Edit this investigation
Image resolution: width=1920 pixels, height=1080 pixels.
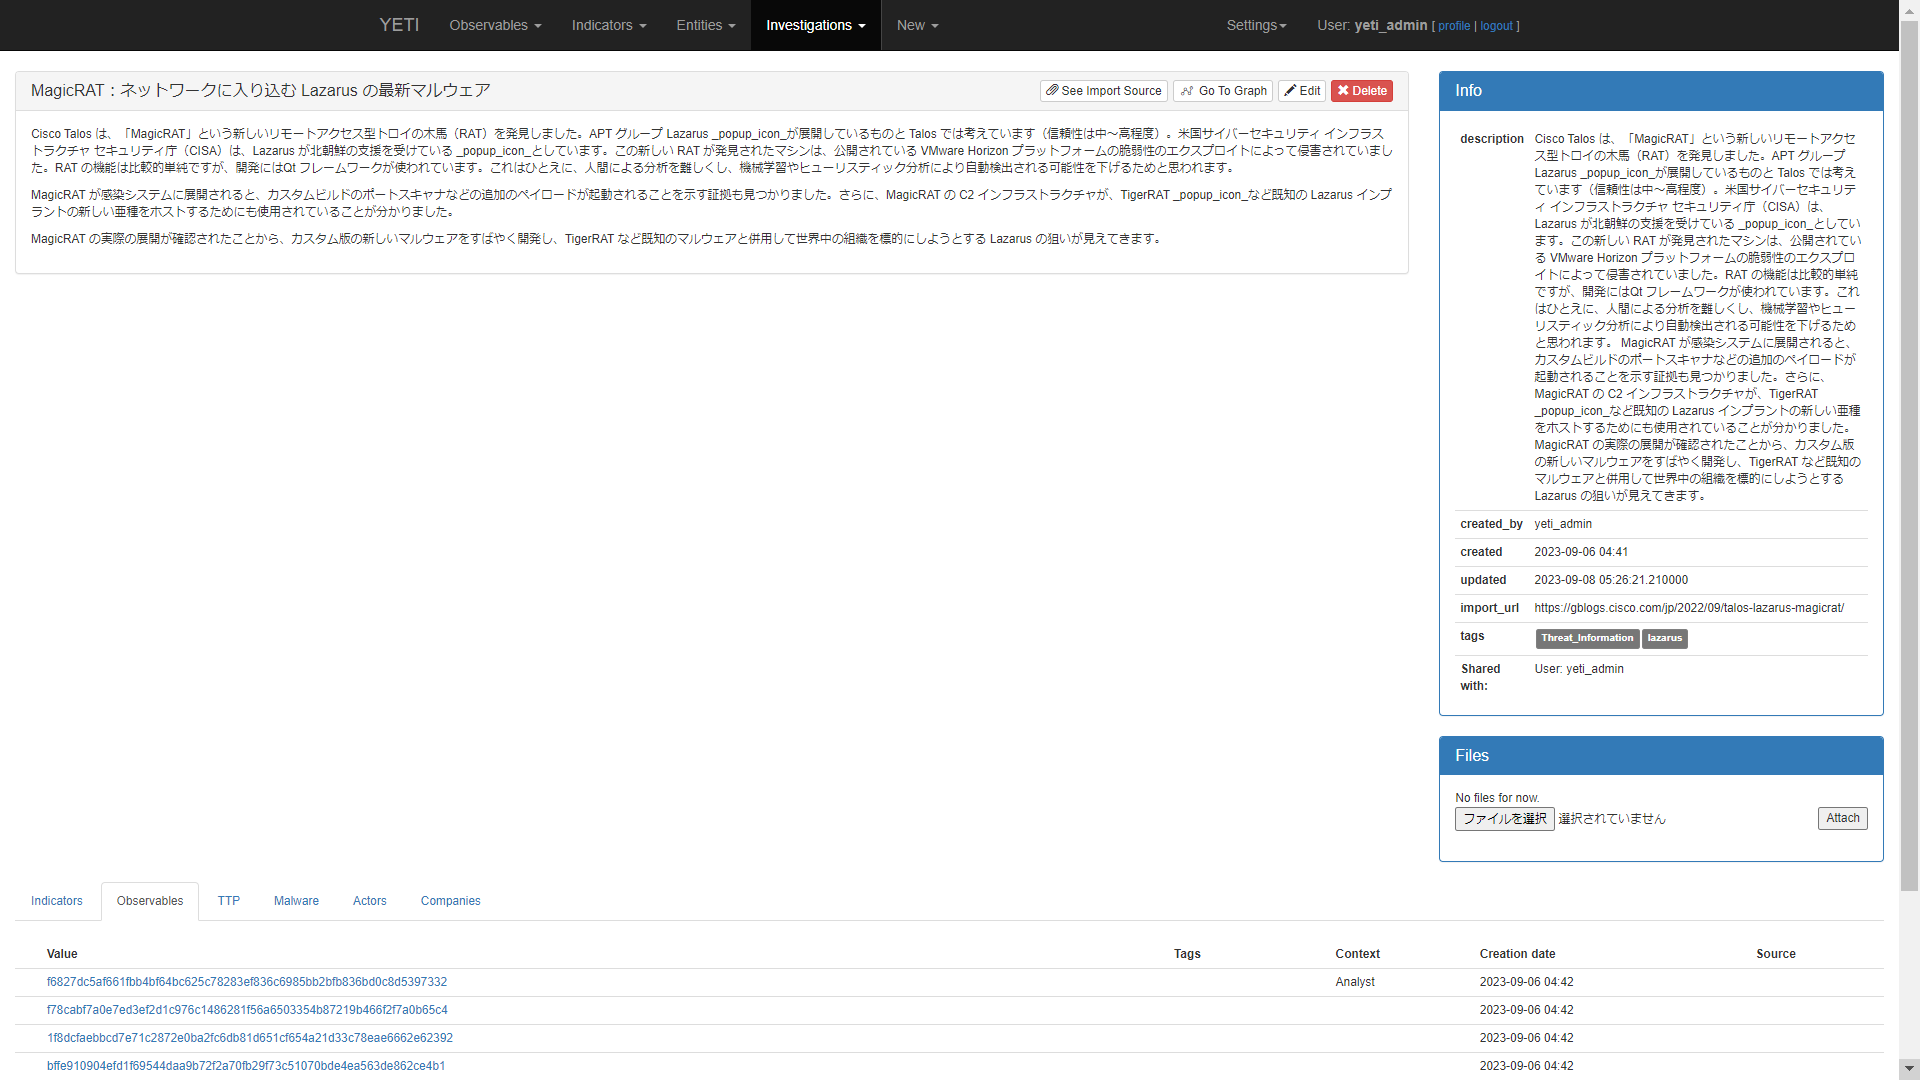[1302, 91]
